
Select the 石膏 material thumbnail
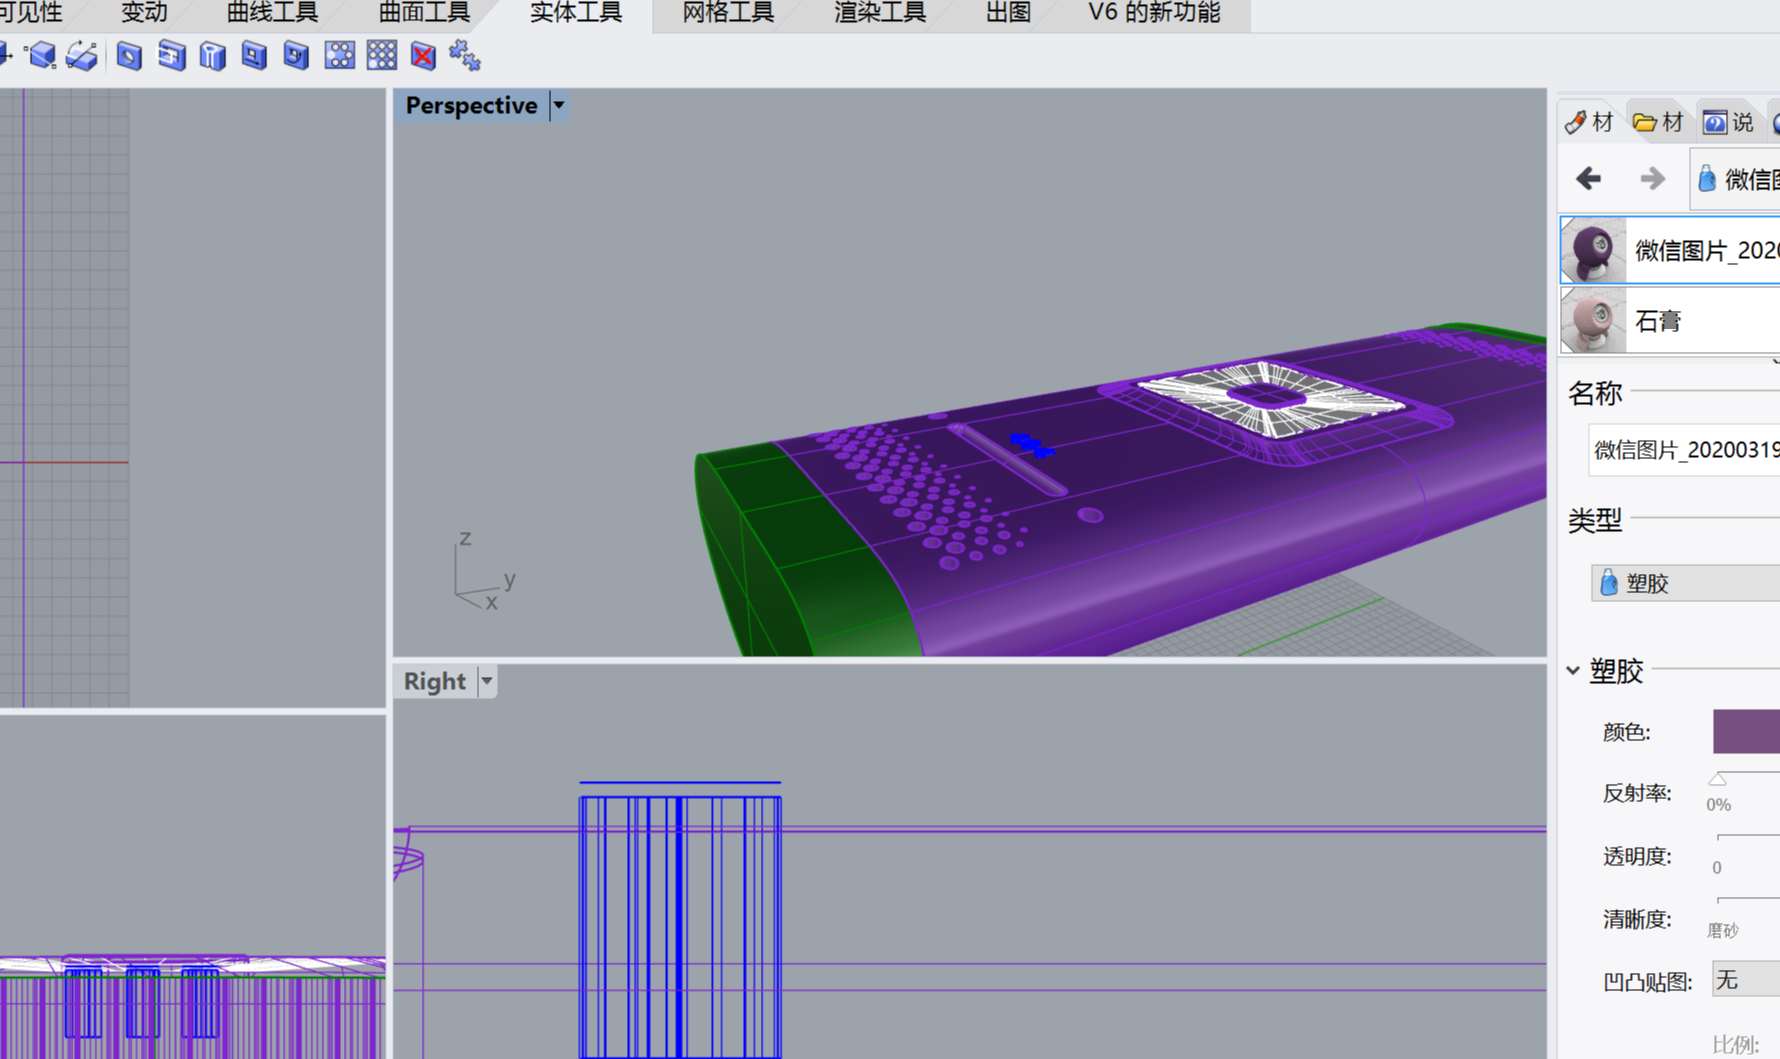tap(1593, 320)
